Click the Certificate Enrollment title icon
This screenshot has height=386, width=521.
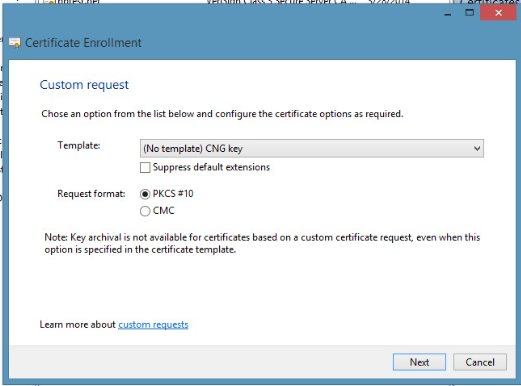click(x=15, y=43)
